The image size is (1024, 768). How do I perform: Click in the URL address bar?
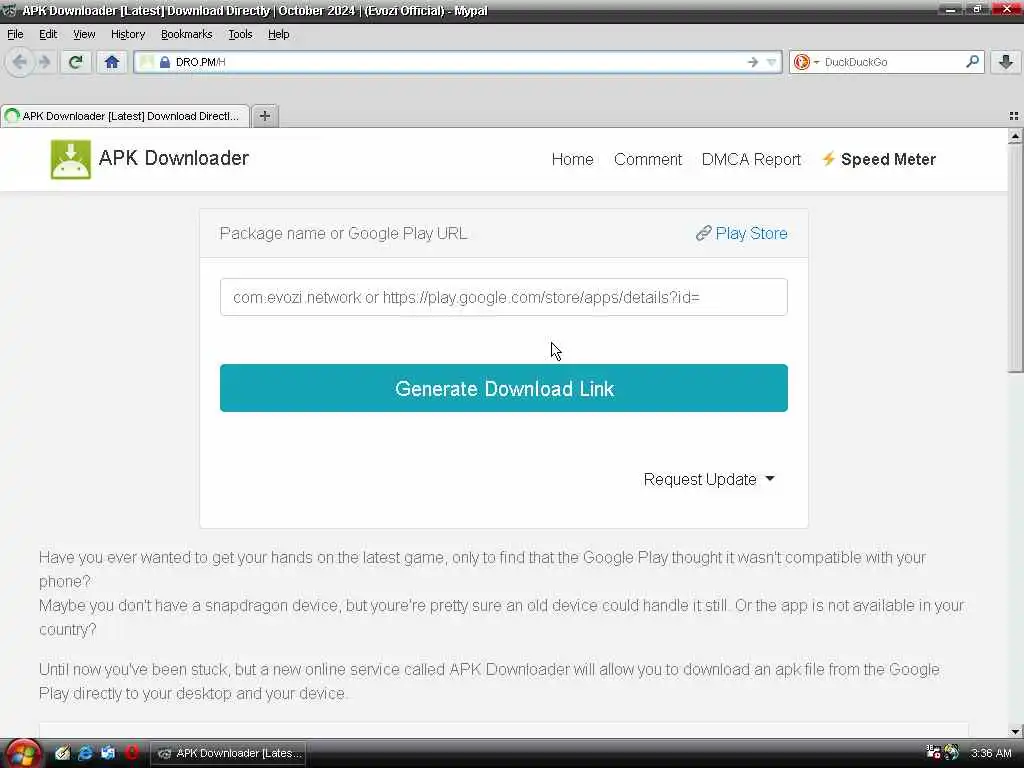(x=457, y=62)
